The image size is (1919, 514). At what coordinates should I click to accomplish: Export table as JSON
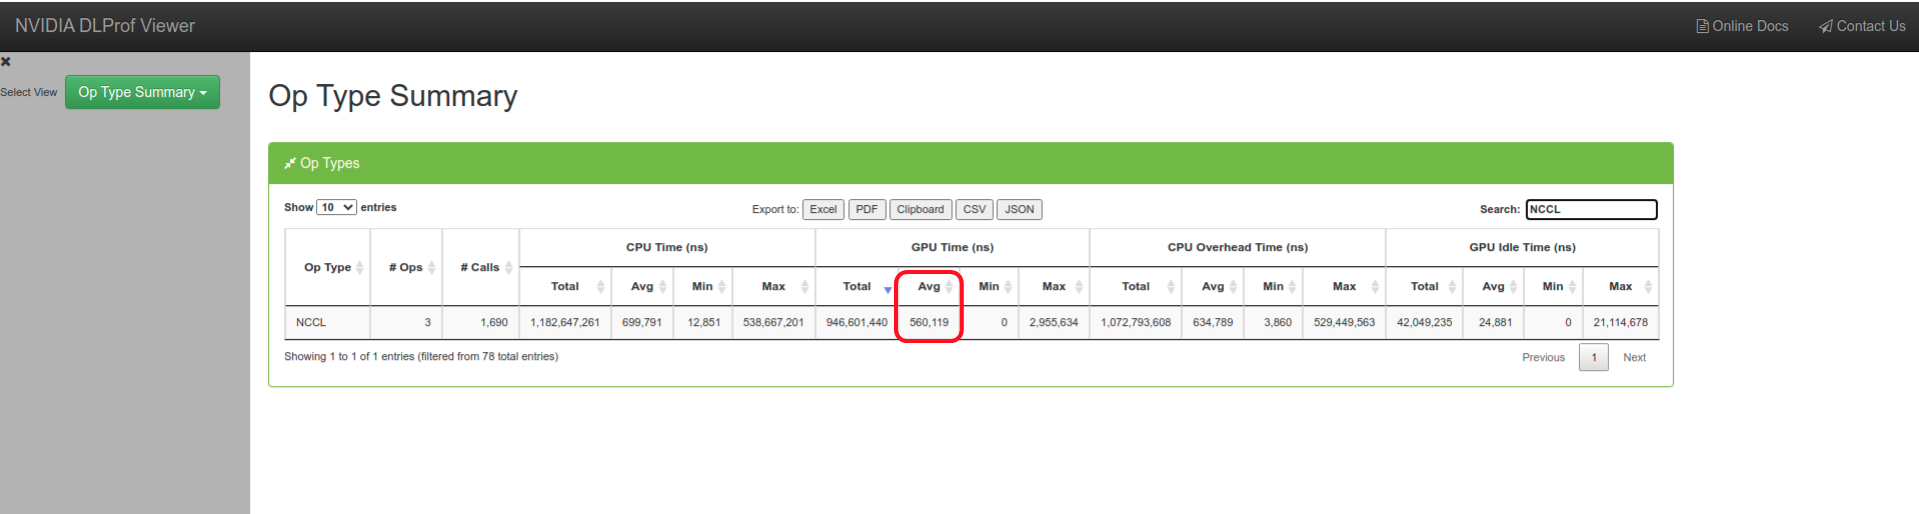pos(1019,209)
